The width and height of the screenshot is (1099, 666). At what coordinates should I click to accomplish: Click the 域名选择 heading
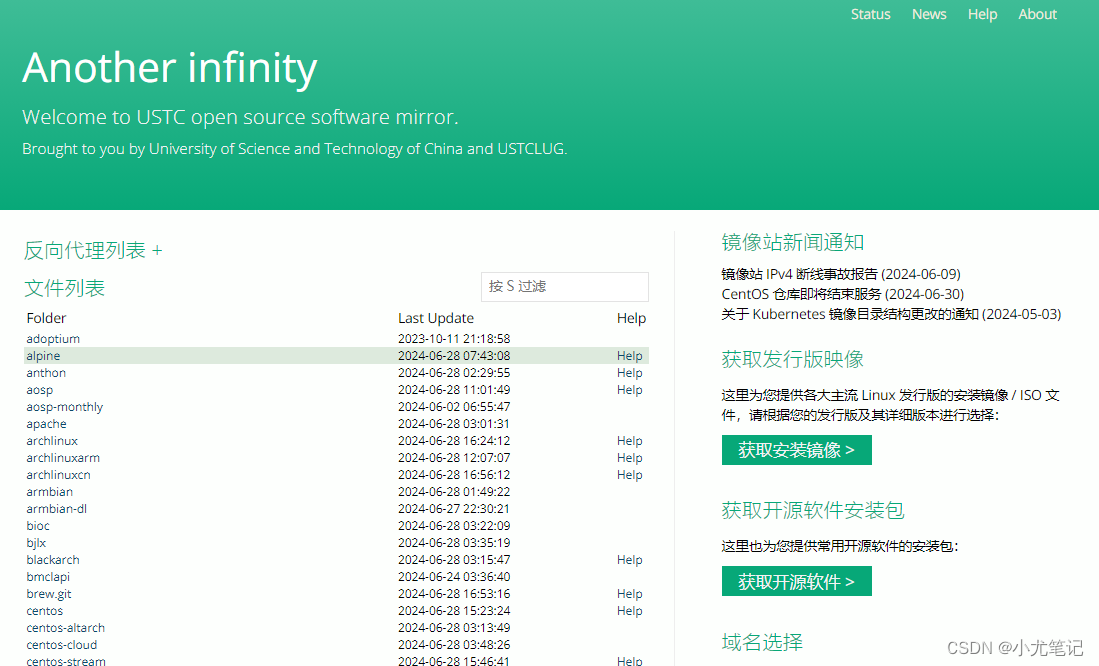[763, 642]
